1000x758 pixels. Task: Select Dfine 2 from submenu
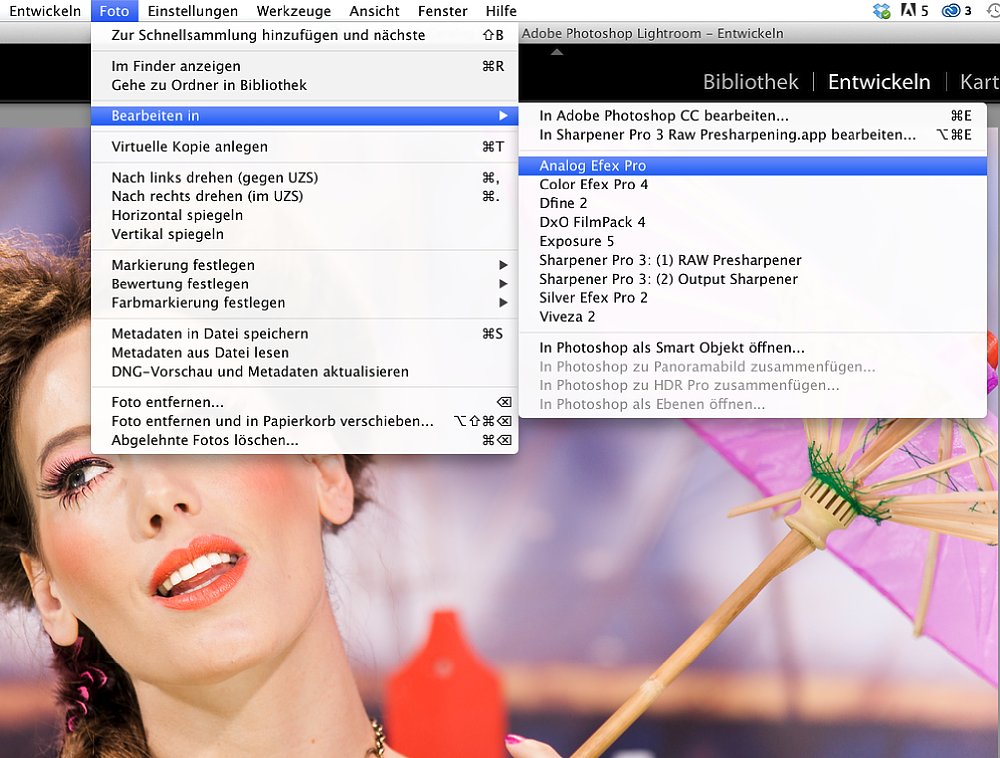tap(753, 203)
